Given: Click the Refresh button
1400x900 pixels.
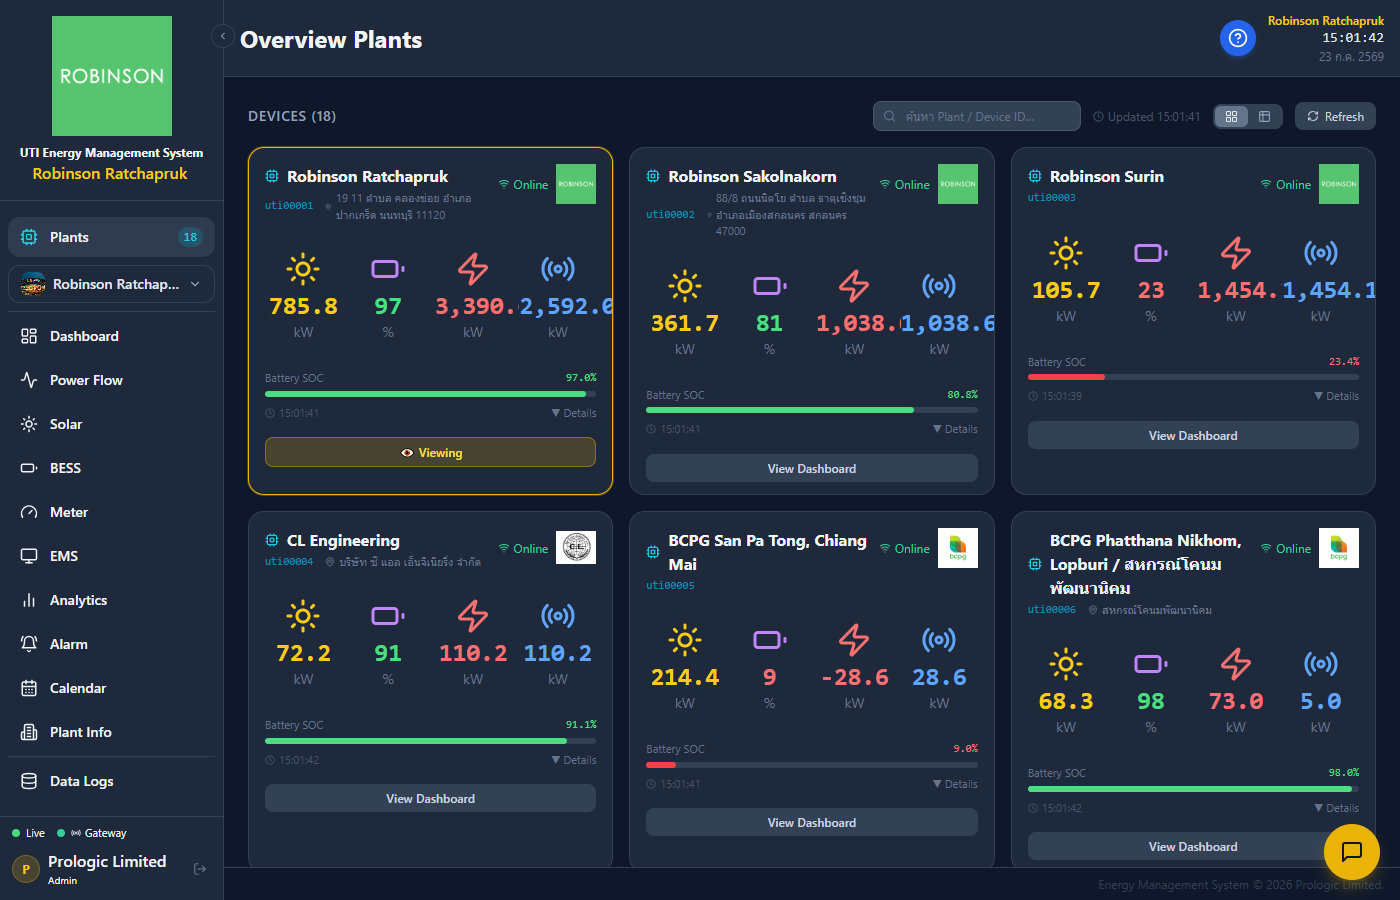Looking at the screenshot, I should pyautogui.click(x=1335, y=117).
